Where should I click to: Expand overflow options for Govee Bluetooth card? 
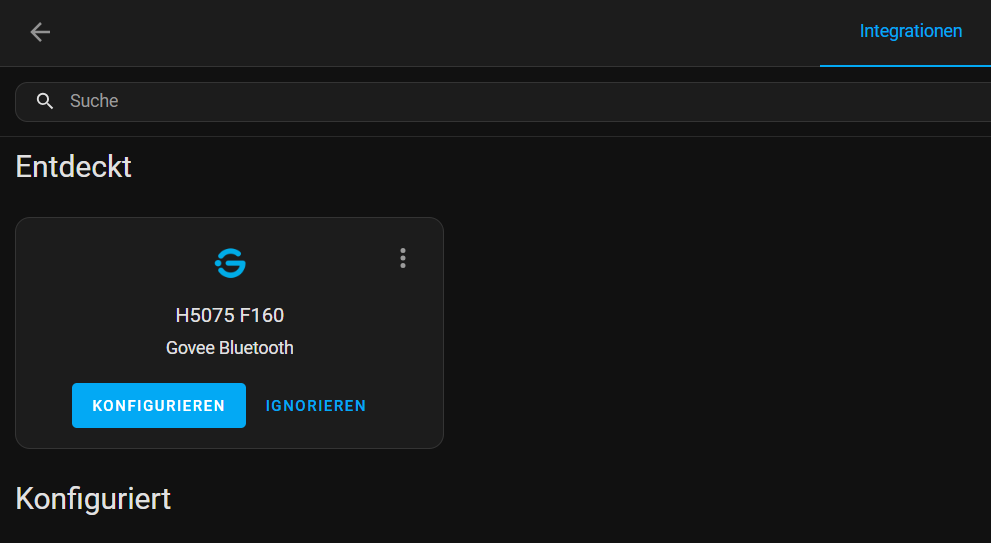click(x=403, y=258)
